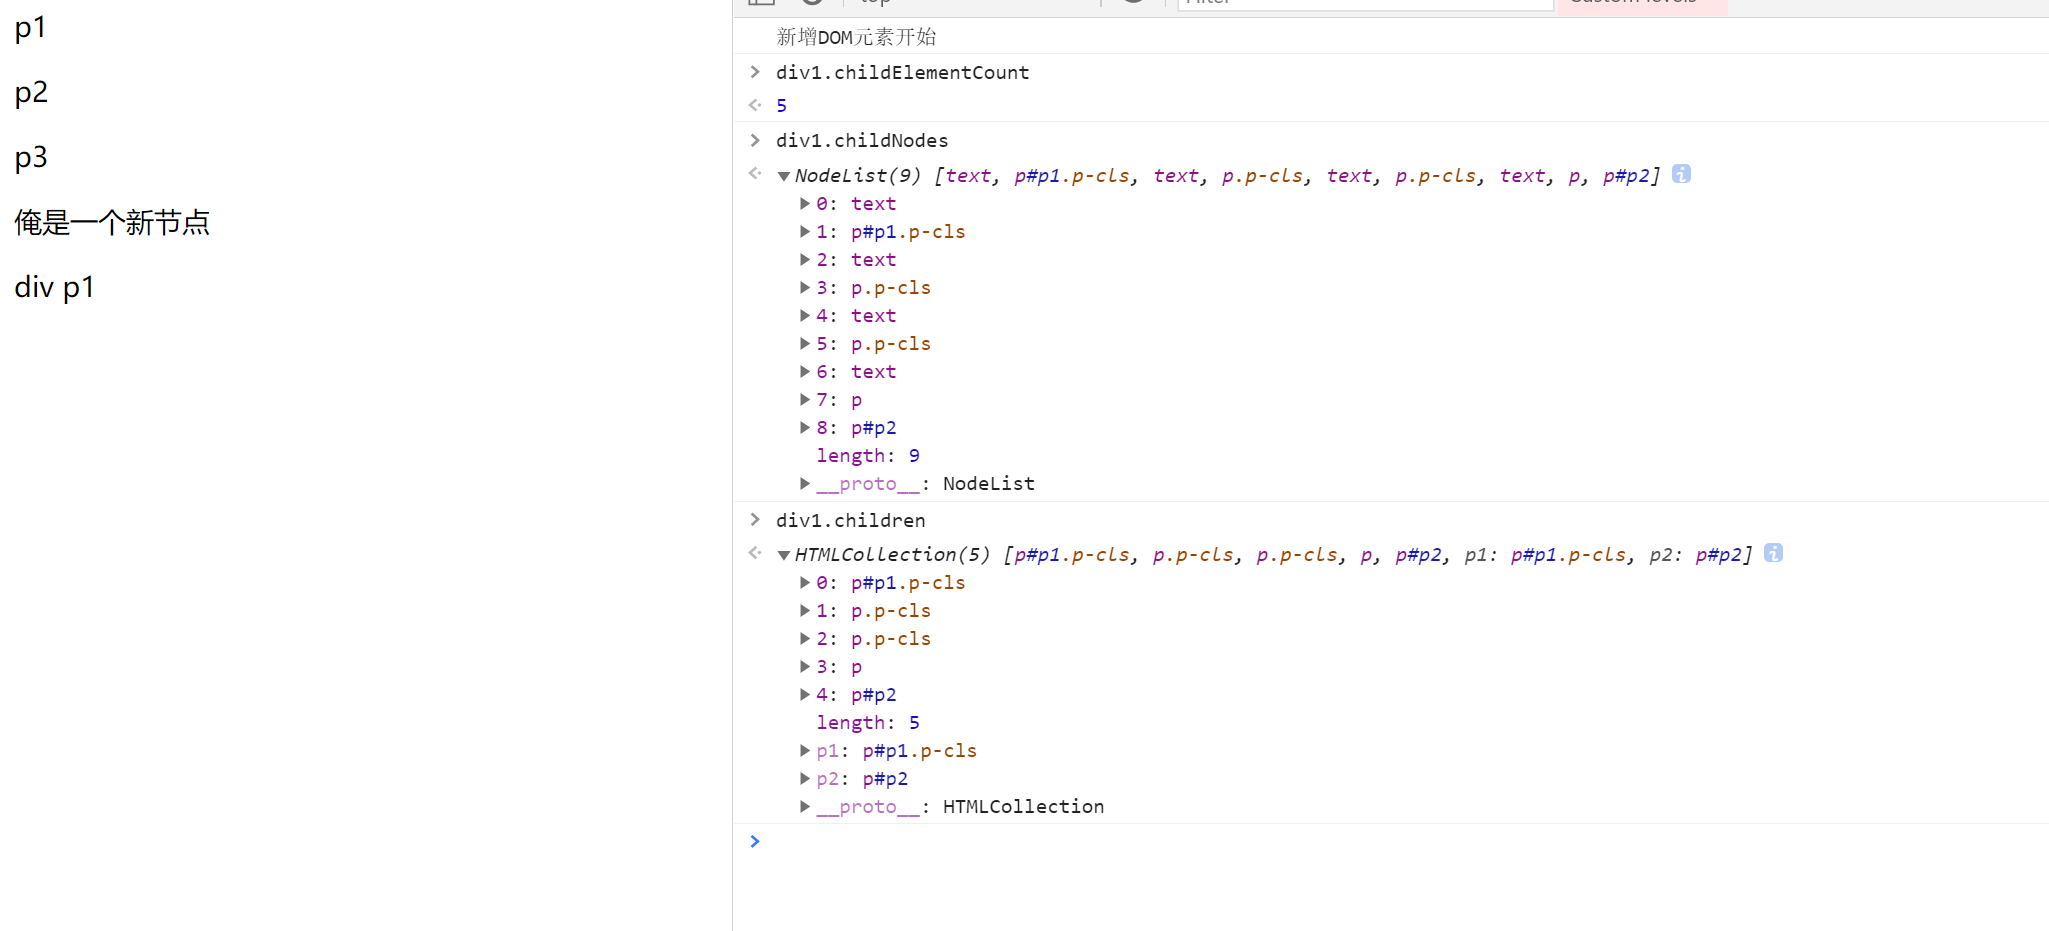Toggle the console sidebar icon
The image size is (2049, 931).
click(x=762, y=4)
